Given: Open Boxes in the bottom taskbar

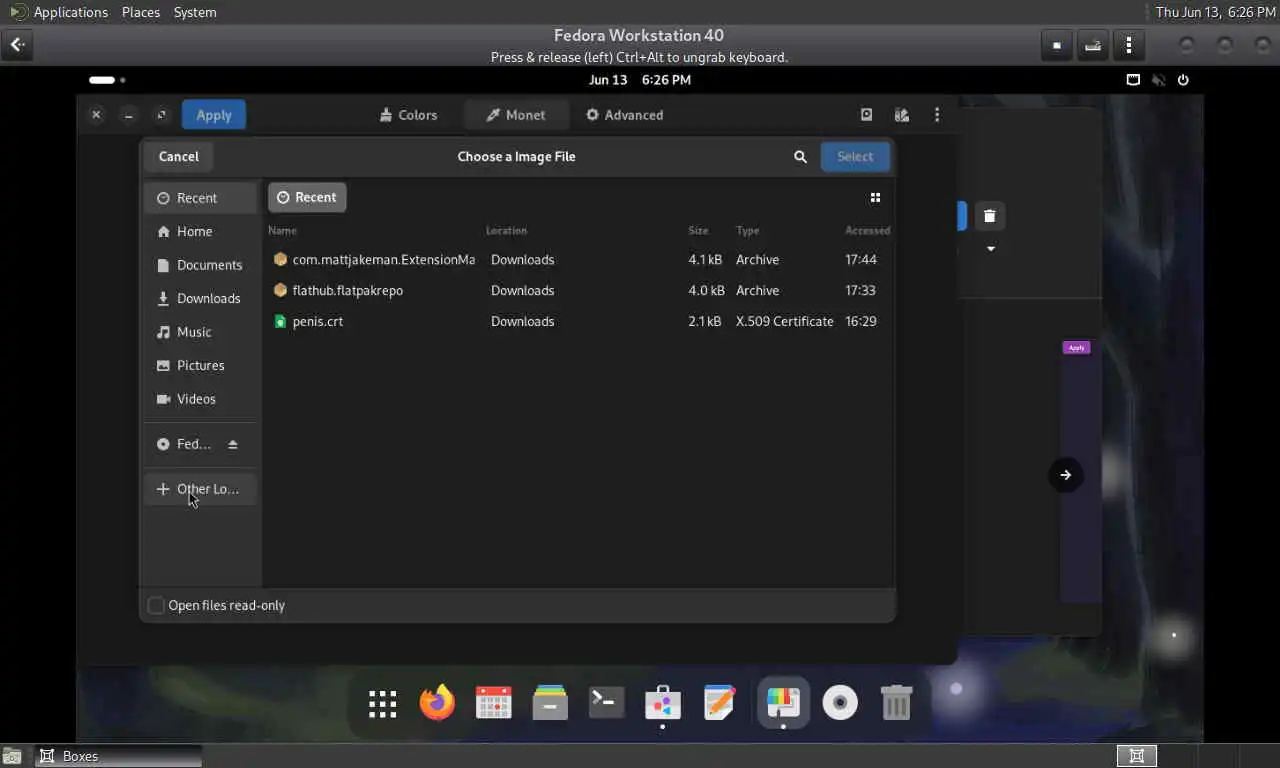Looking at the screenshot, I should point(118,756).
